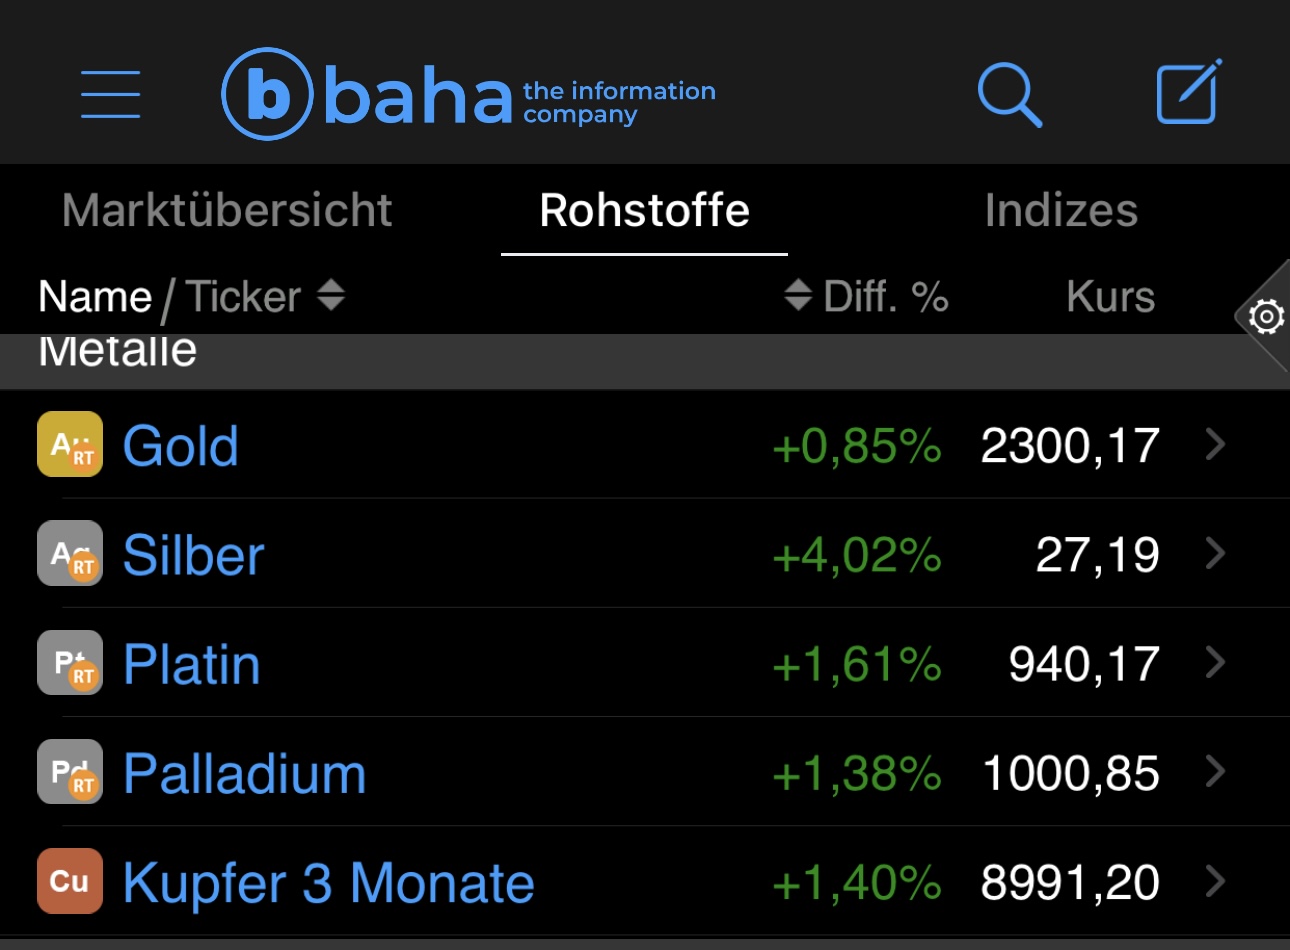Expand Silber row with chevron arrow
This screenshot has height=950, width=1290.
(x=1215, y=553)
